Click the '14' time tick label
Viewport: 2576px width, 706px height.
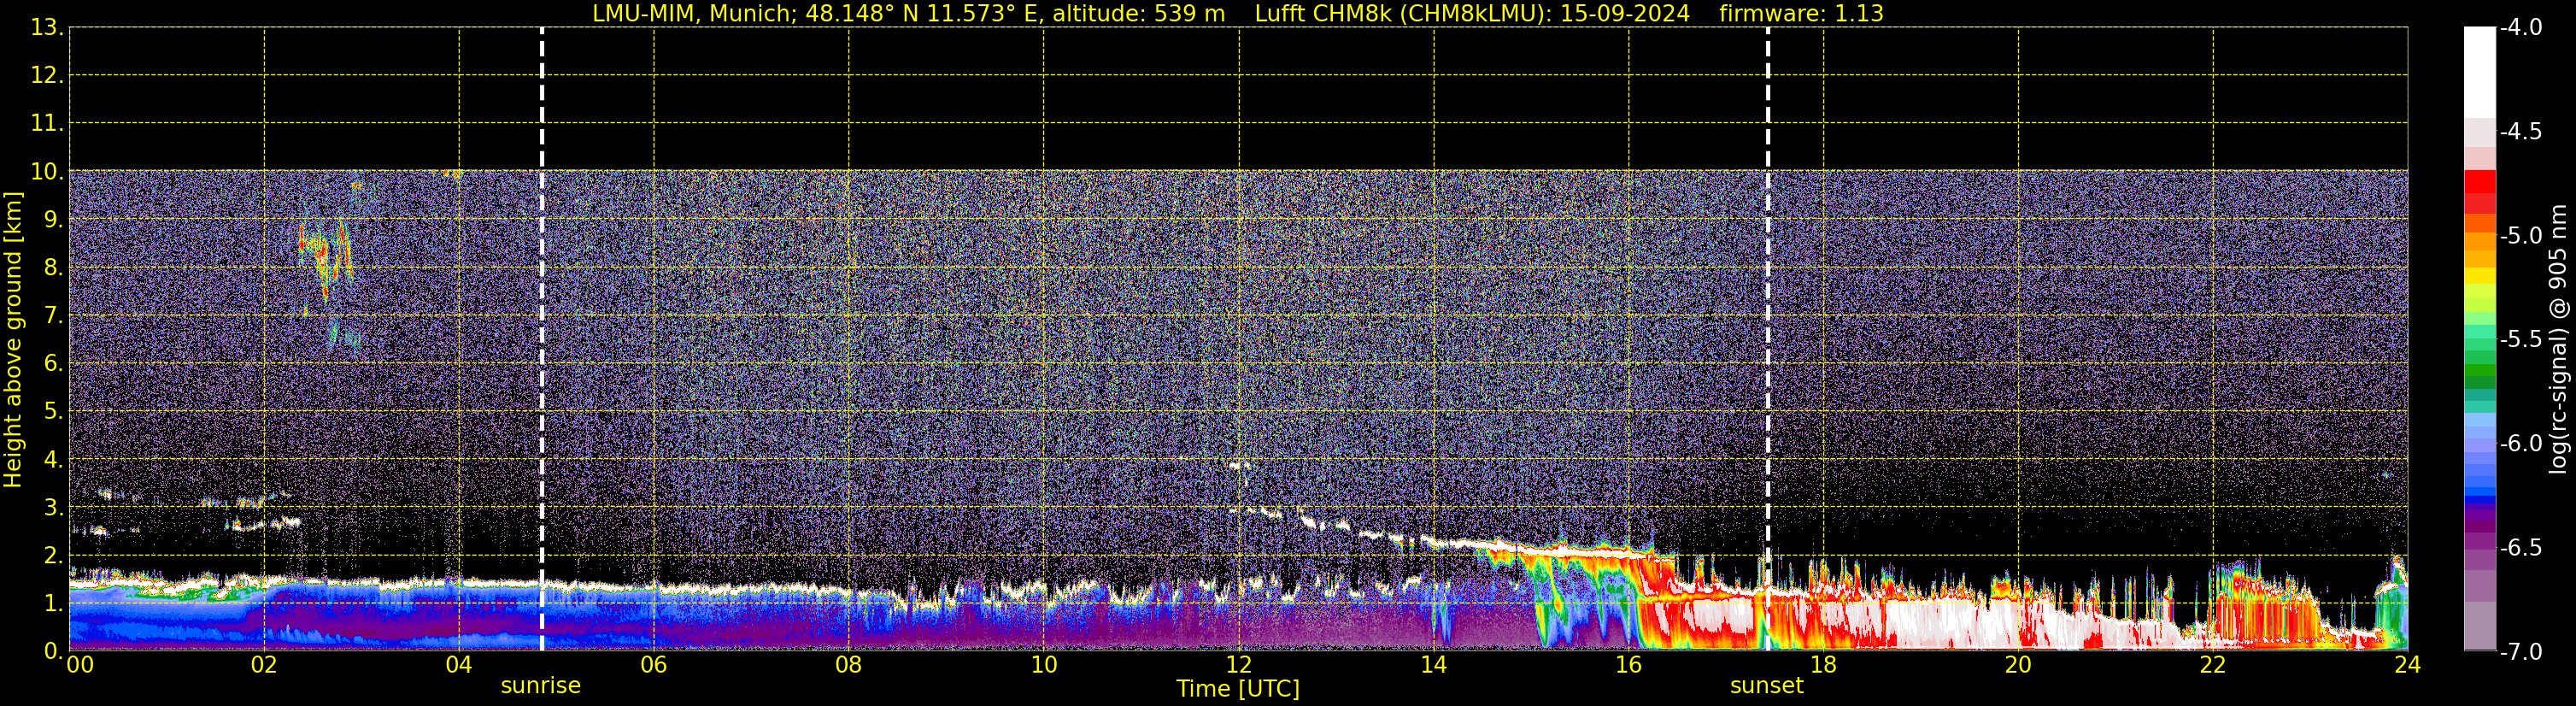coord(1434,665)
